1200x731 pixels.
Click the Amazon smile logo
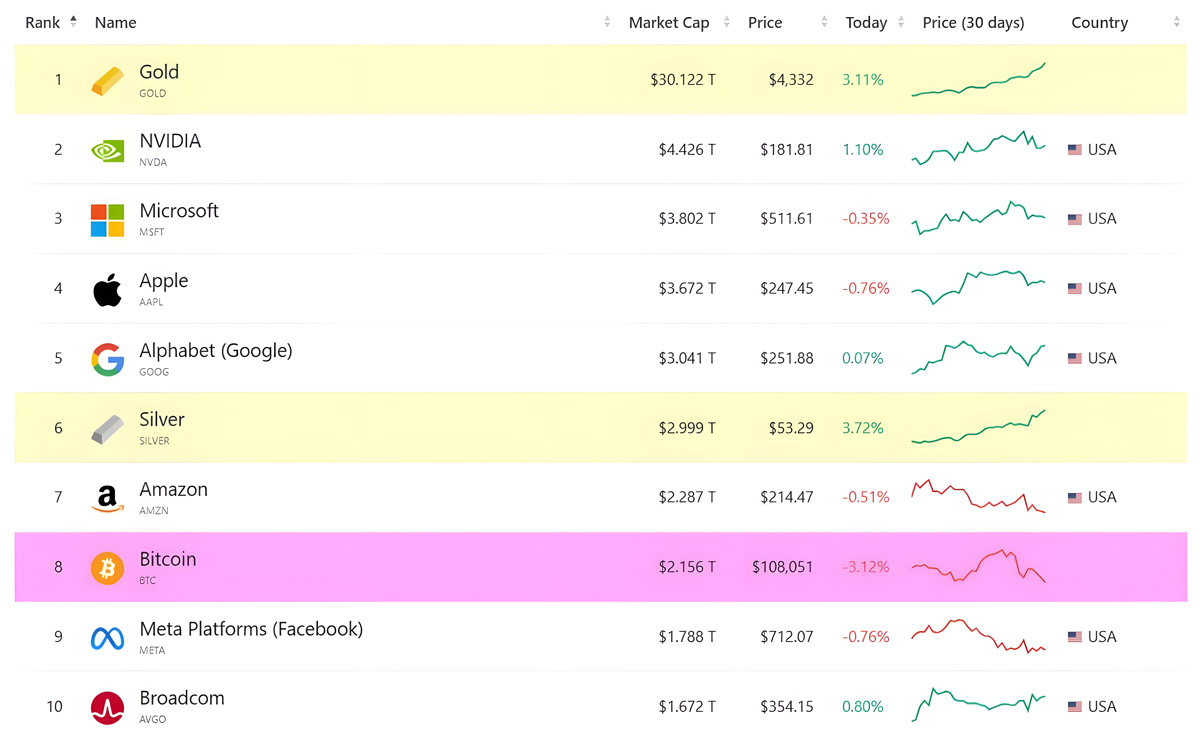pos(107,497)
